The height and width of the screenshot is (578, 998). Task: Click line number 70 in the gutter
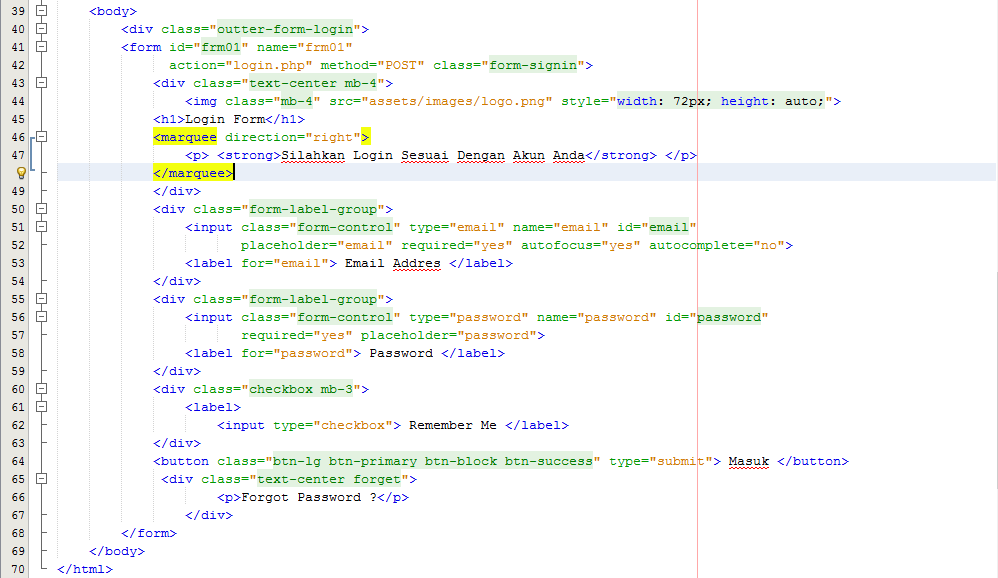(18, 569)
